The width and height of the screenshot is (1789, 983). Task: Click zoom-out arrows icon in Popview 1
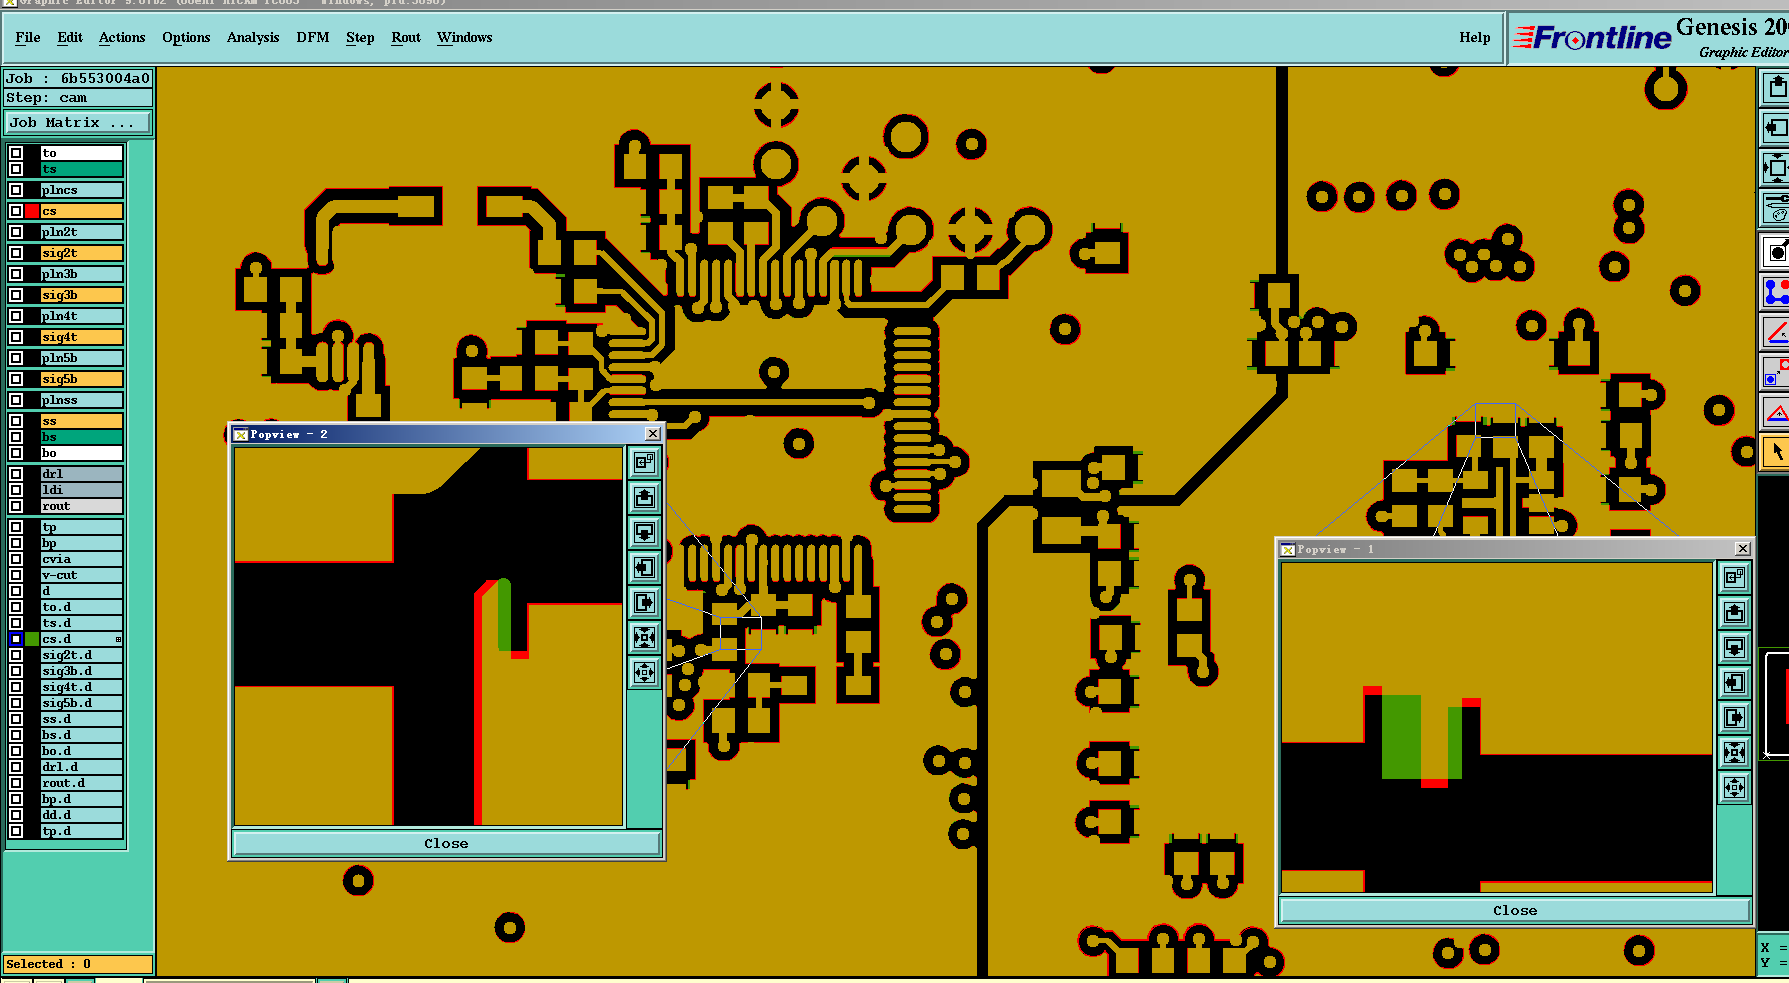[x=1734, y=787]
